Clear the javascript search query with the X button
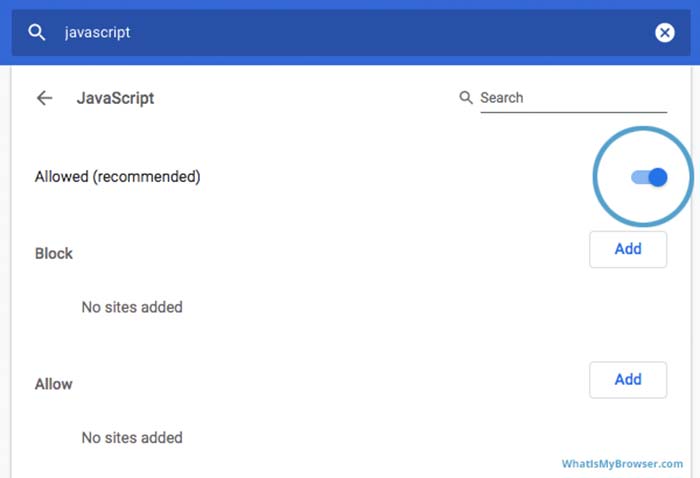The height and width of the screenshot is (478, 700). (665, 33)
